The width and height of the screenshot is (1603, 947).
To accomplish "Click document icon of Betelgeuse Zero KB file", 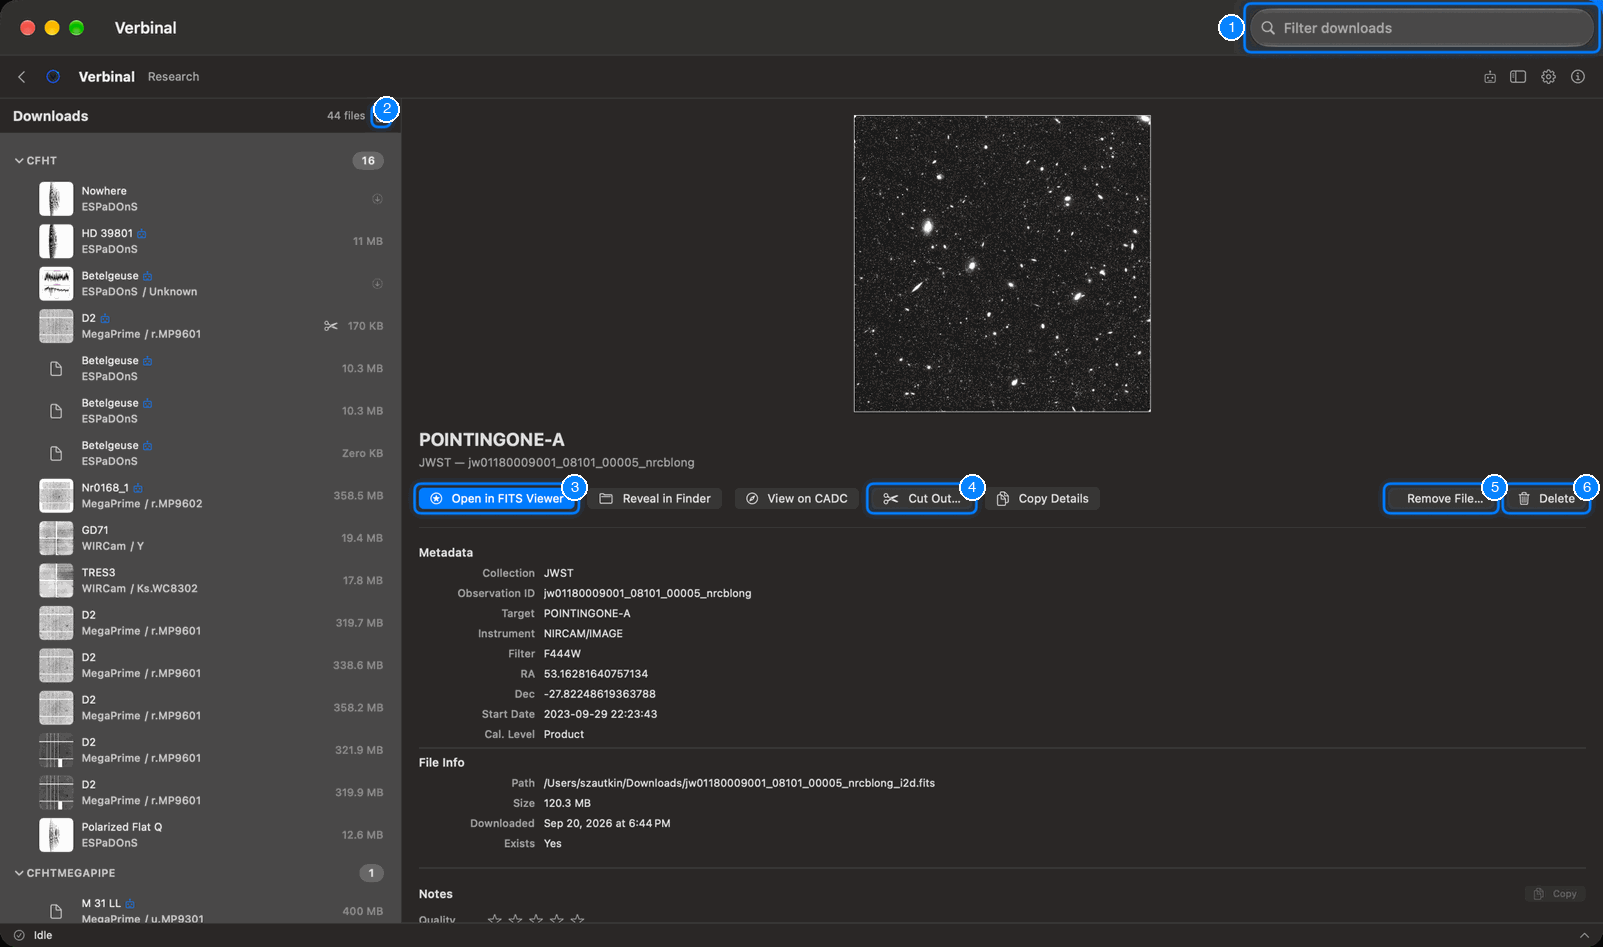I will (x=56, y=454).
